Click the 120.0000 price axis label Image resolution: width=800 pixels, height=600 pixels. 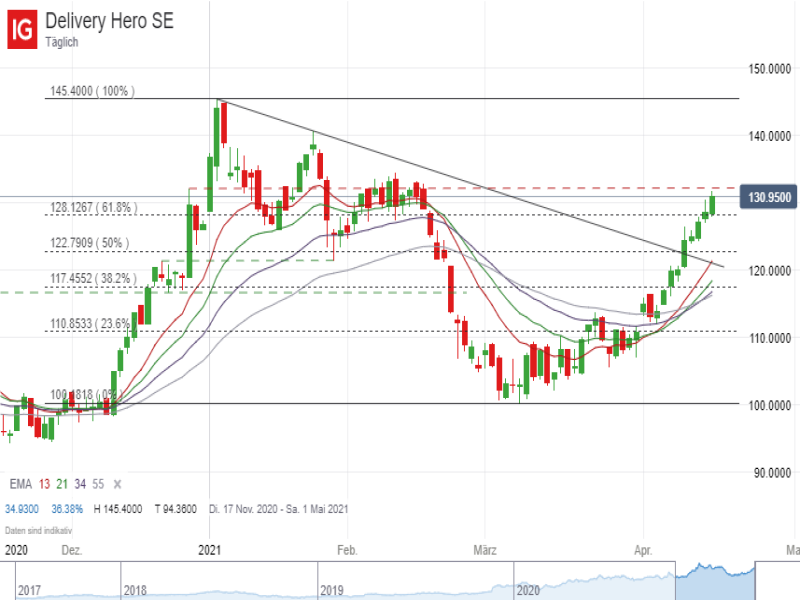point(769,271)
